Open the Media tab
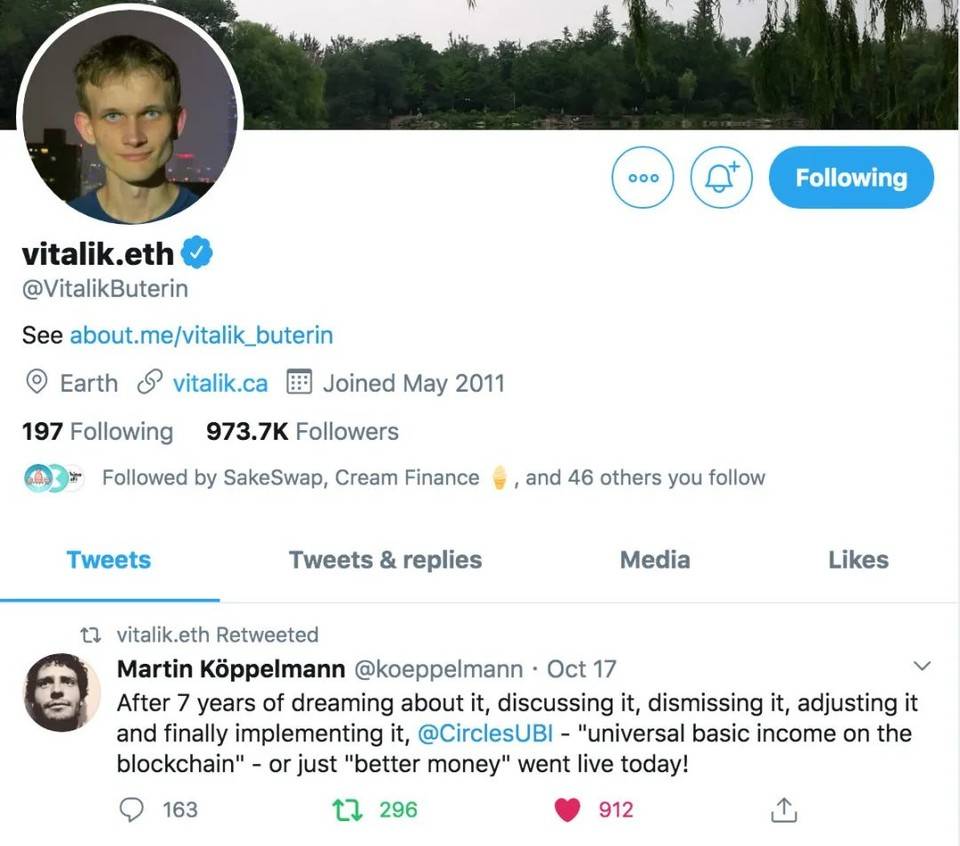 click(655, 560)
